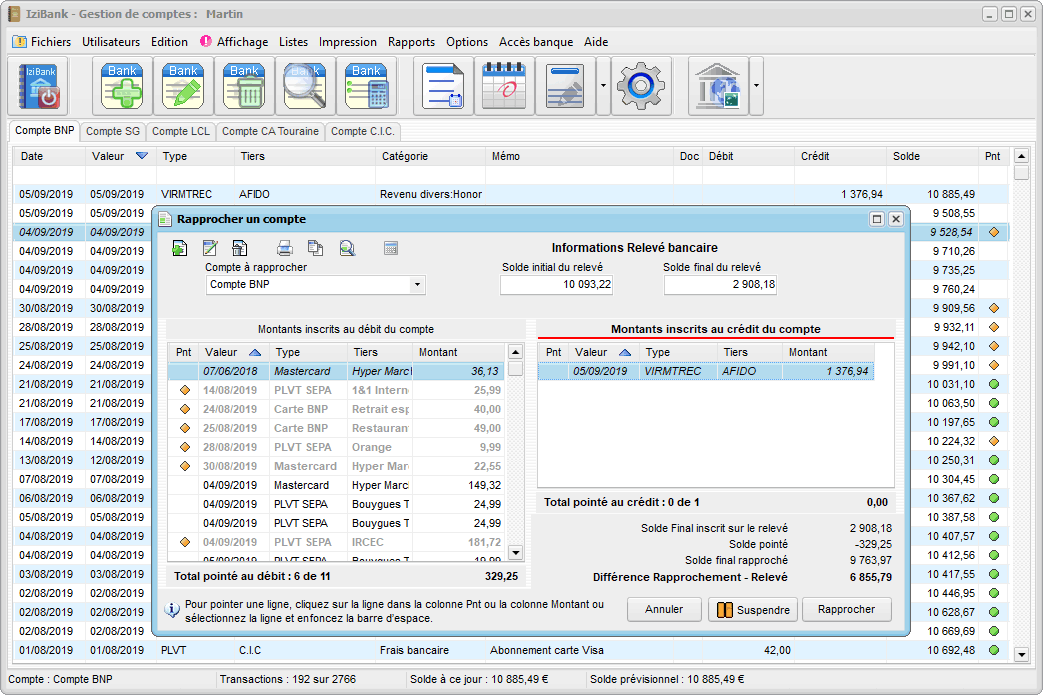This screenshot has width=1043, height=695.
Task: Click the print icon in reconcile dialog
Action: click(x=284, y=248)
